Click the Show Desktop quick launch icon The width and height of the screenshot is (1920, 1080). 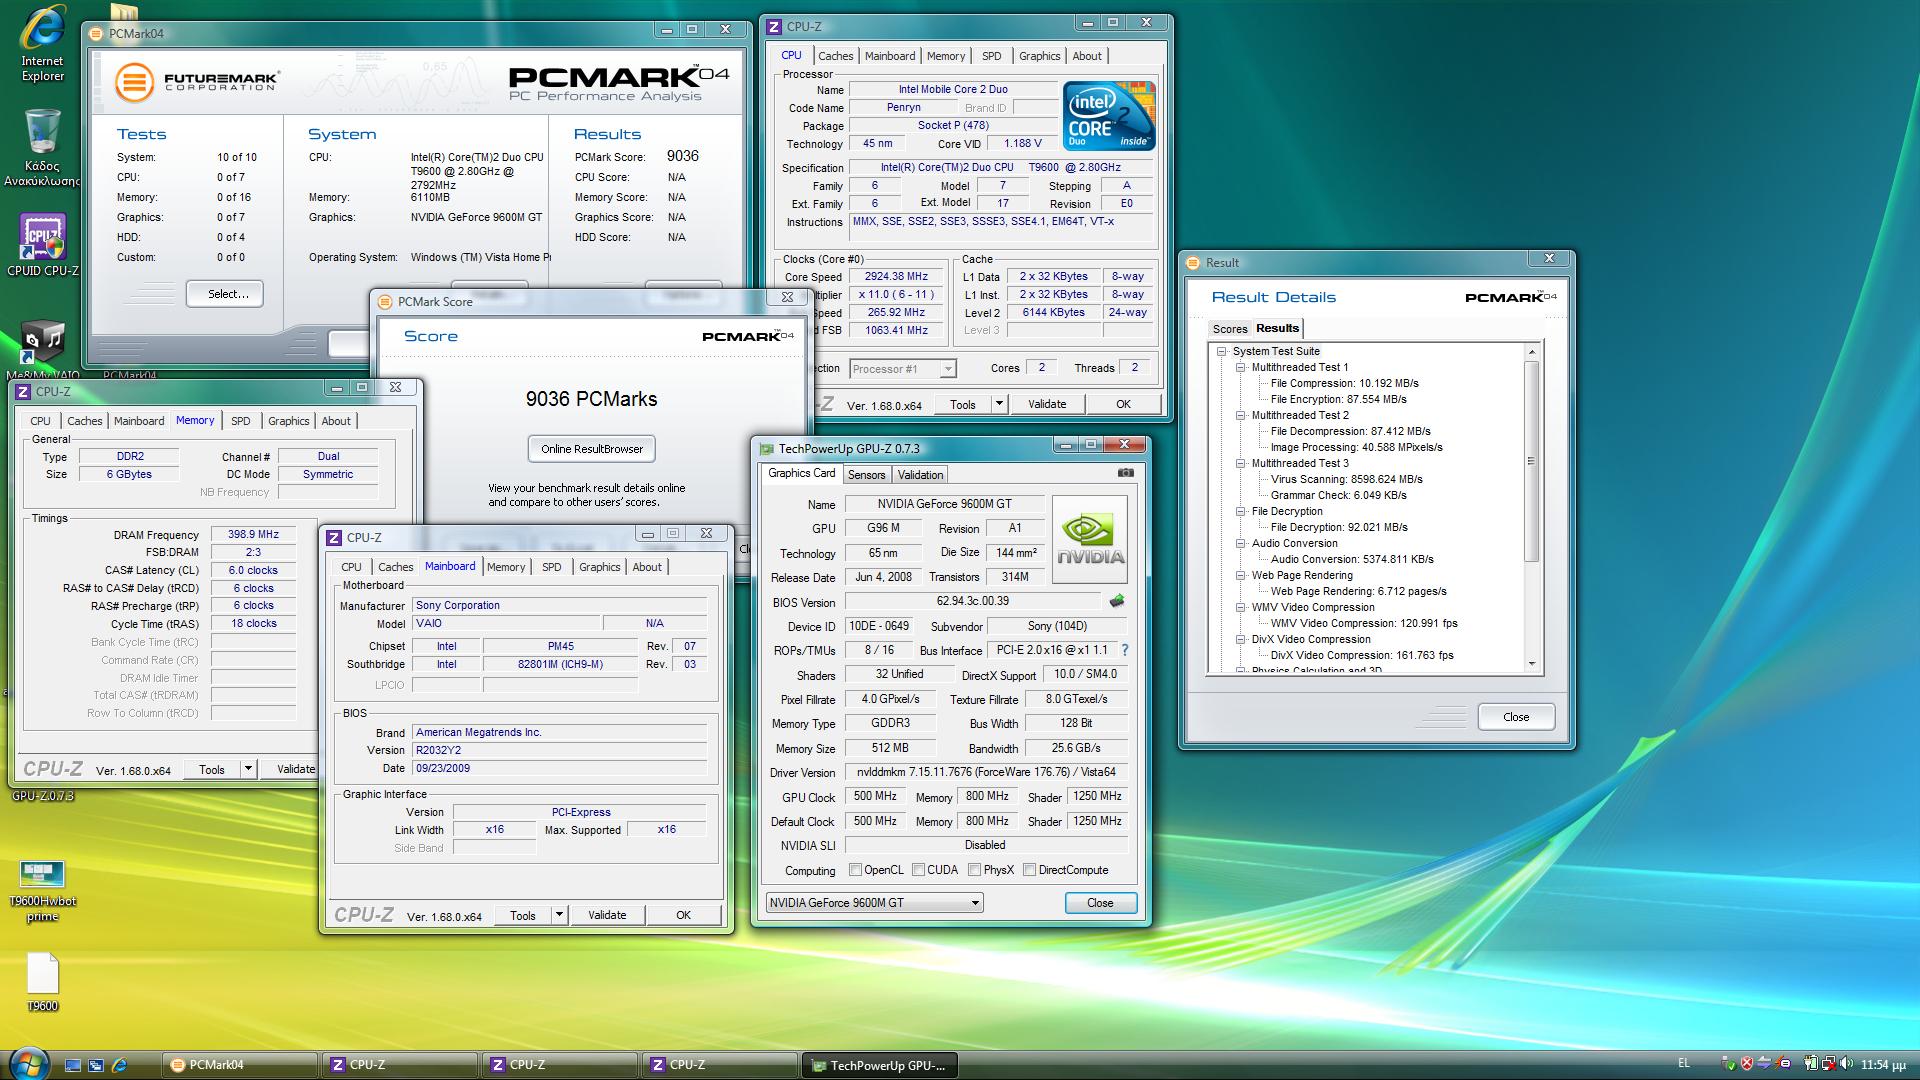pyautogui.click(x=73, y=1065)
